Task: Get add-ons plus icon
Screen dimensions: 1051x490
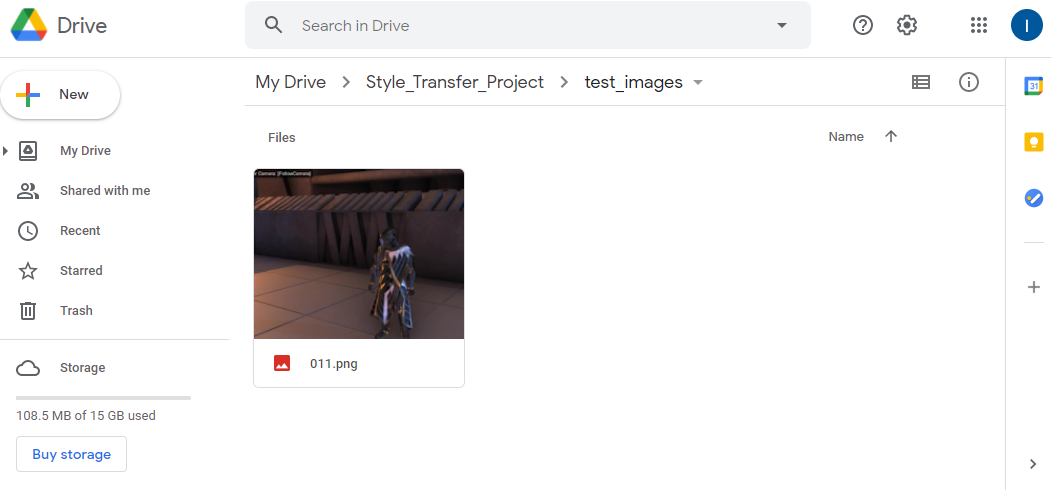Action: point(1034,288)
